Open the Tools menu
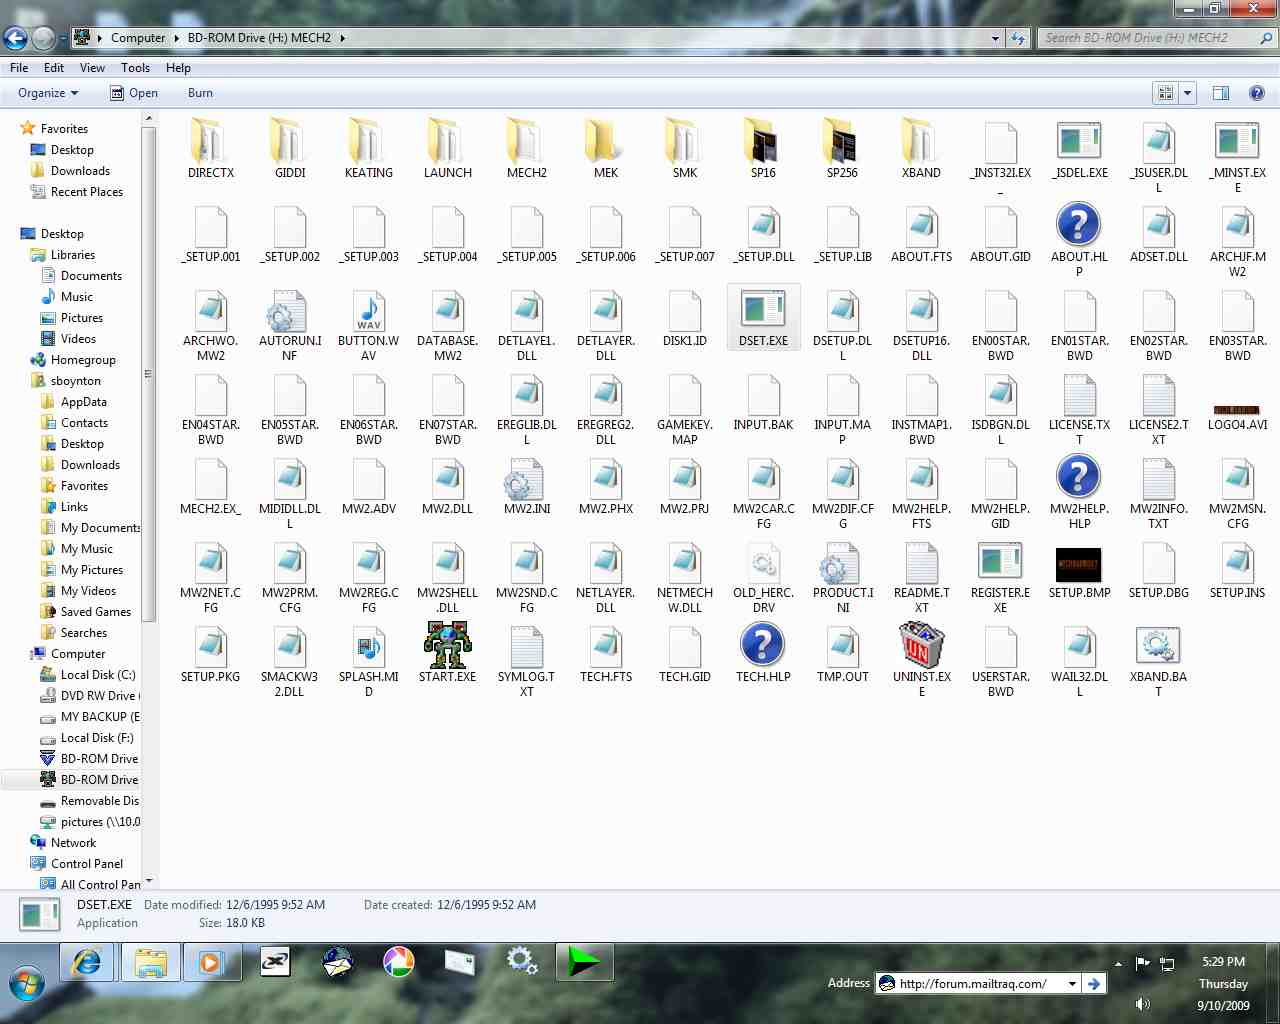1280x1024 pixels. coord(135,67)
